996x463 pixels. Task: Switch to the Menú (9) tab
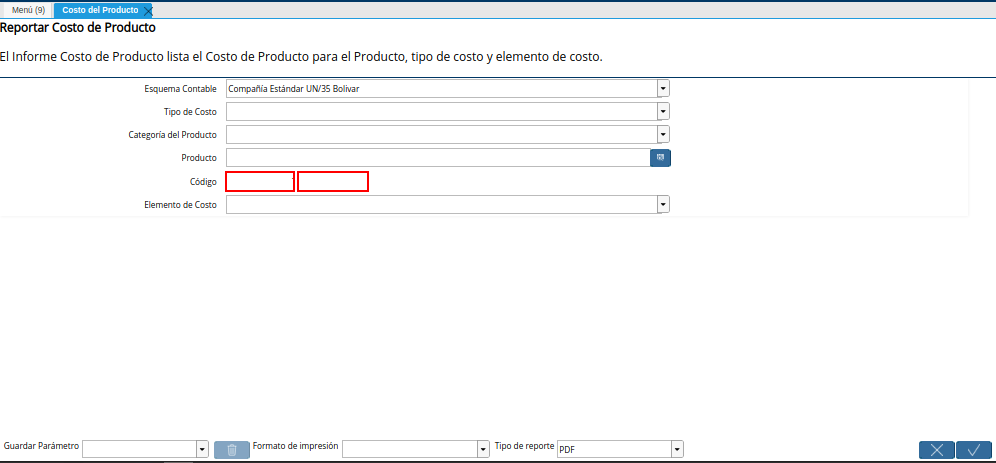pos(29,10)
